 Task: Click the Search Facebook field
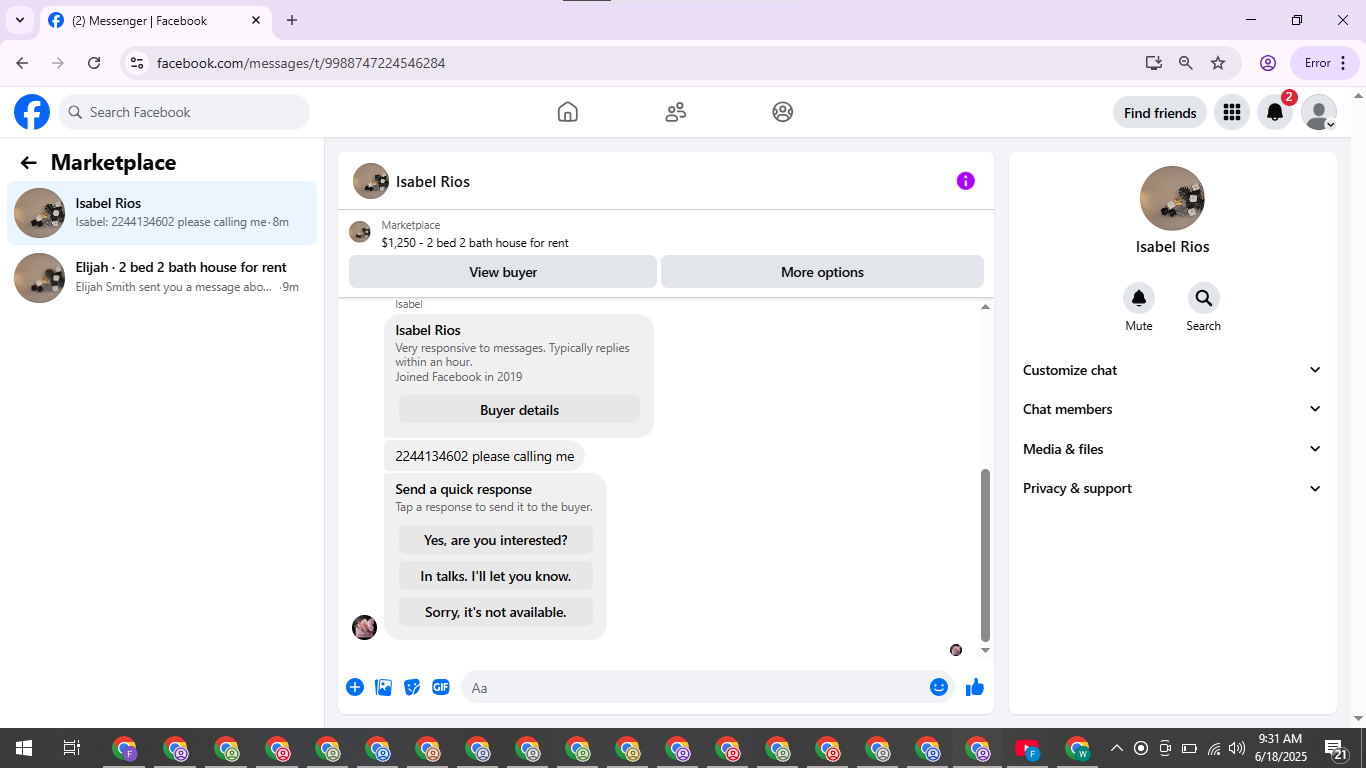pos(184,112)
